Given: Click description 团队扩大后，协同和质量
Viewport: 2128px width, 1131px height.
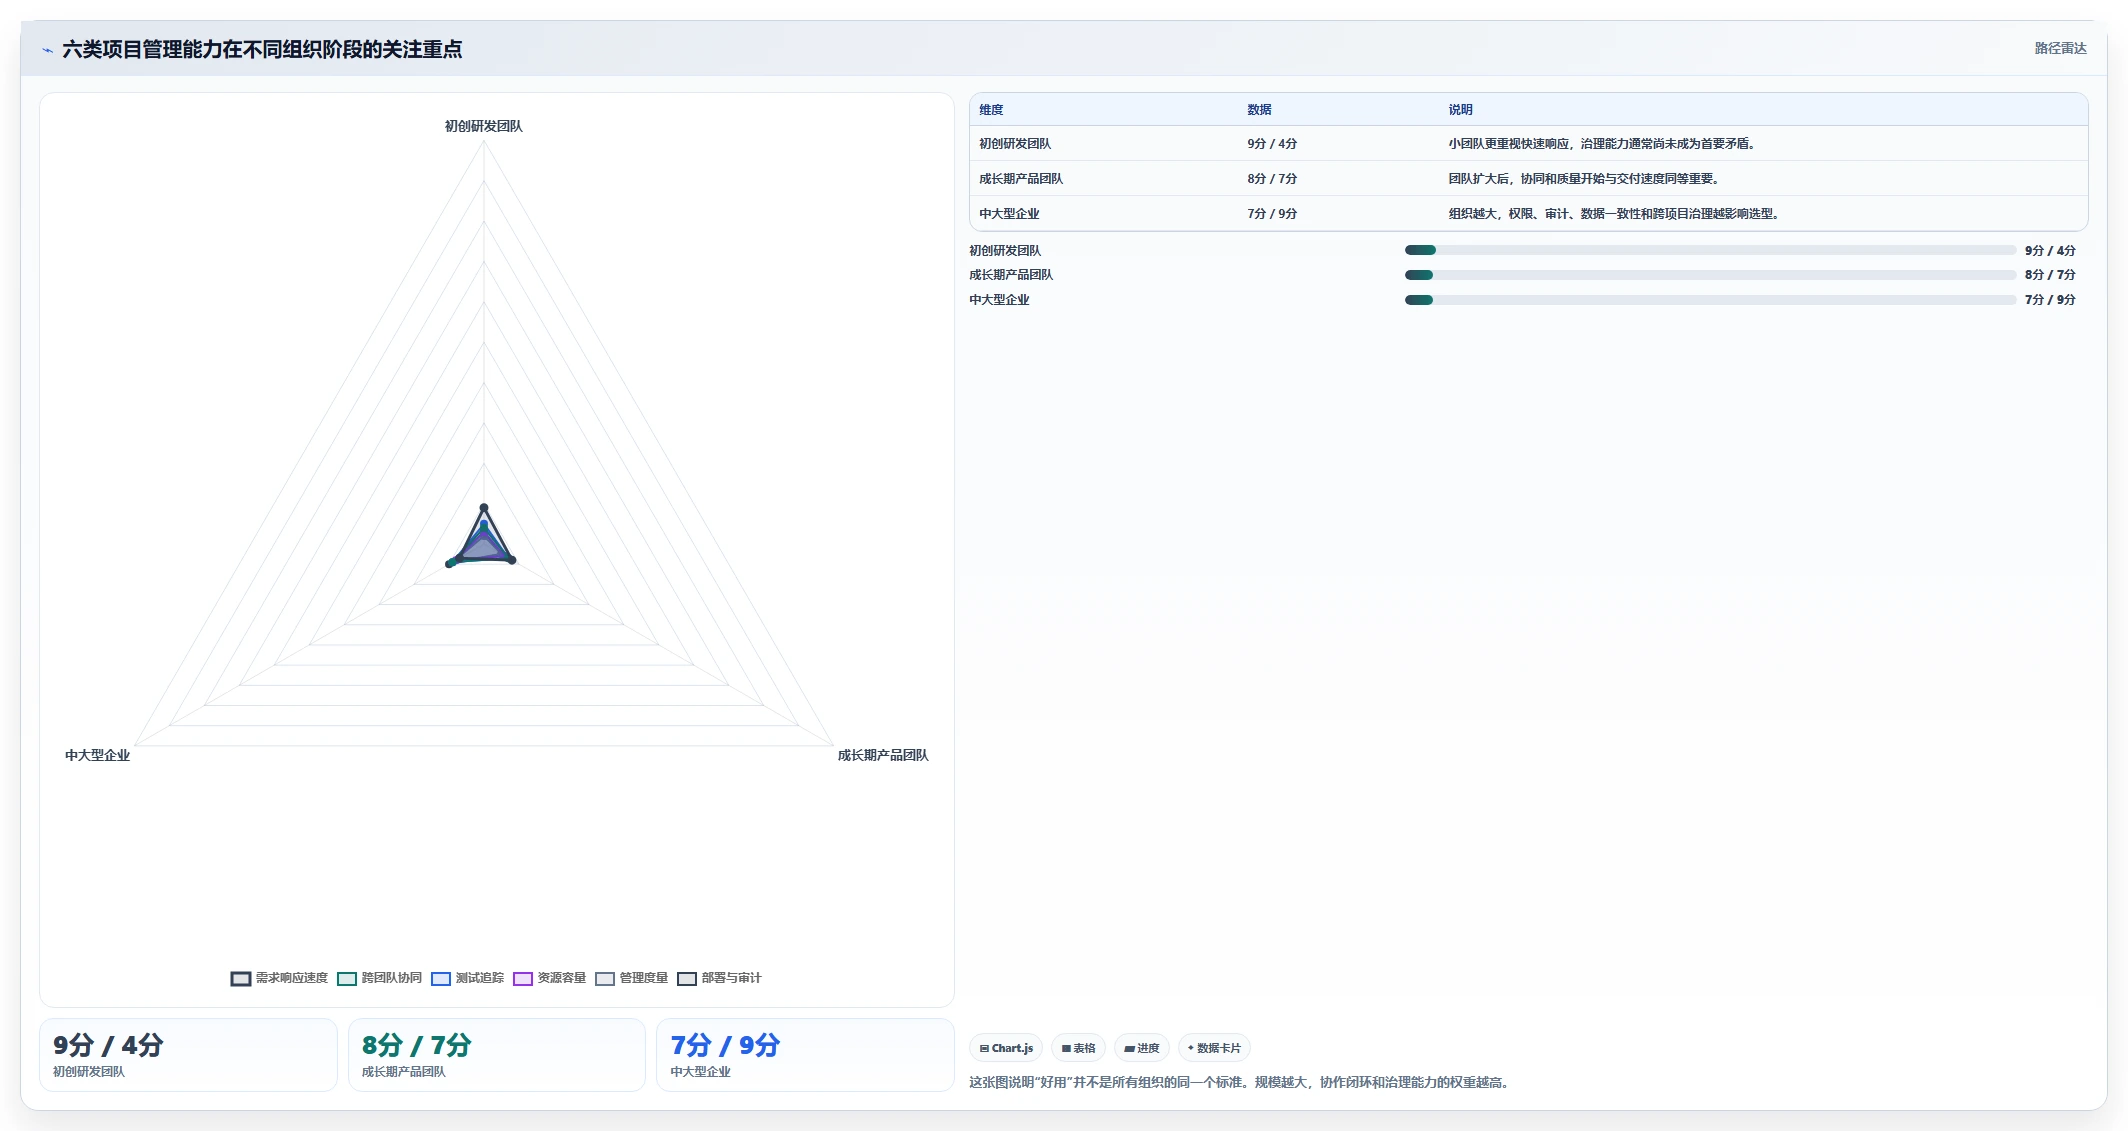Looking at the screenshot, I should 1584,179.
